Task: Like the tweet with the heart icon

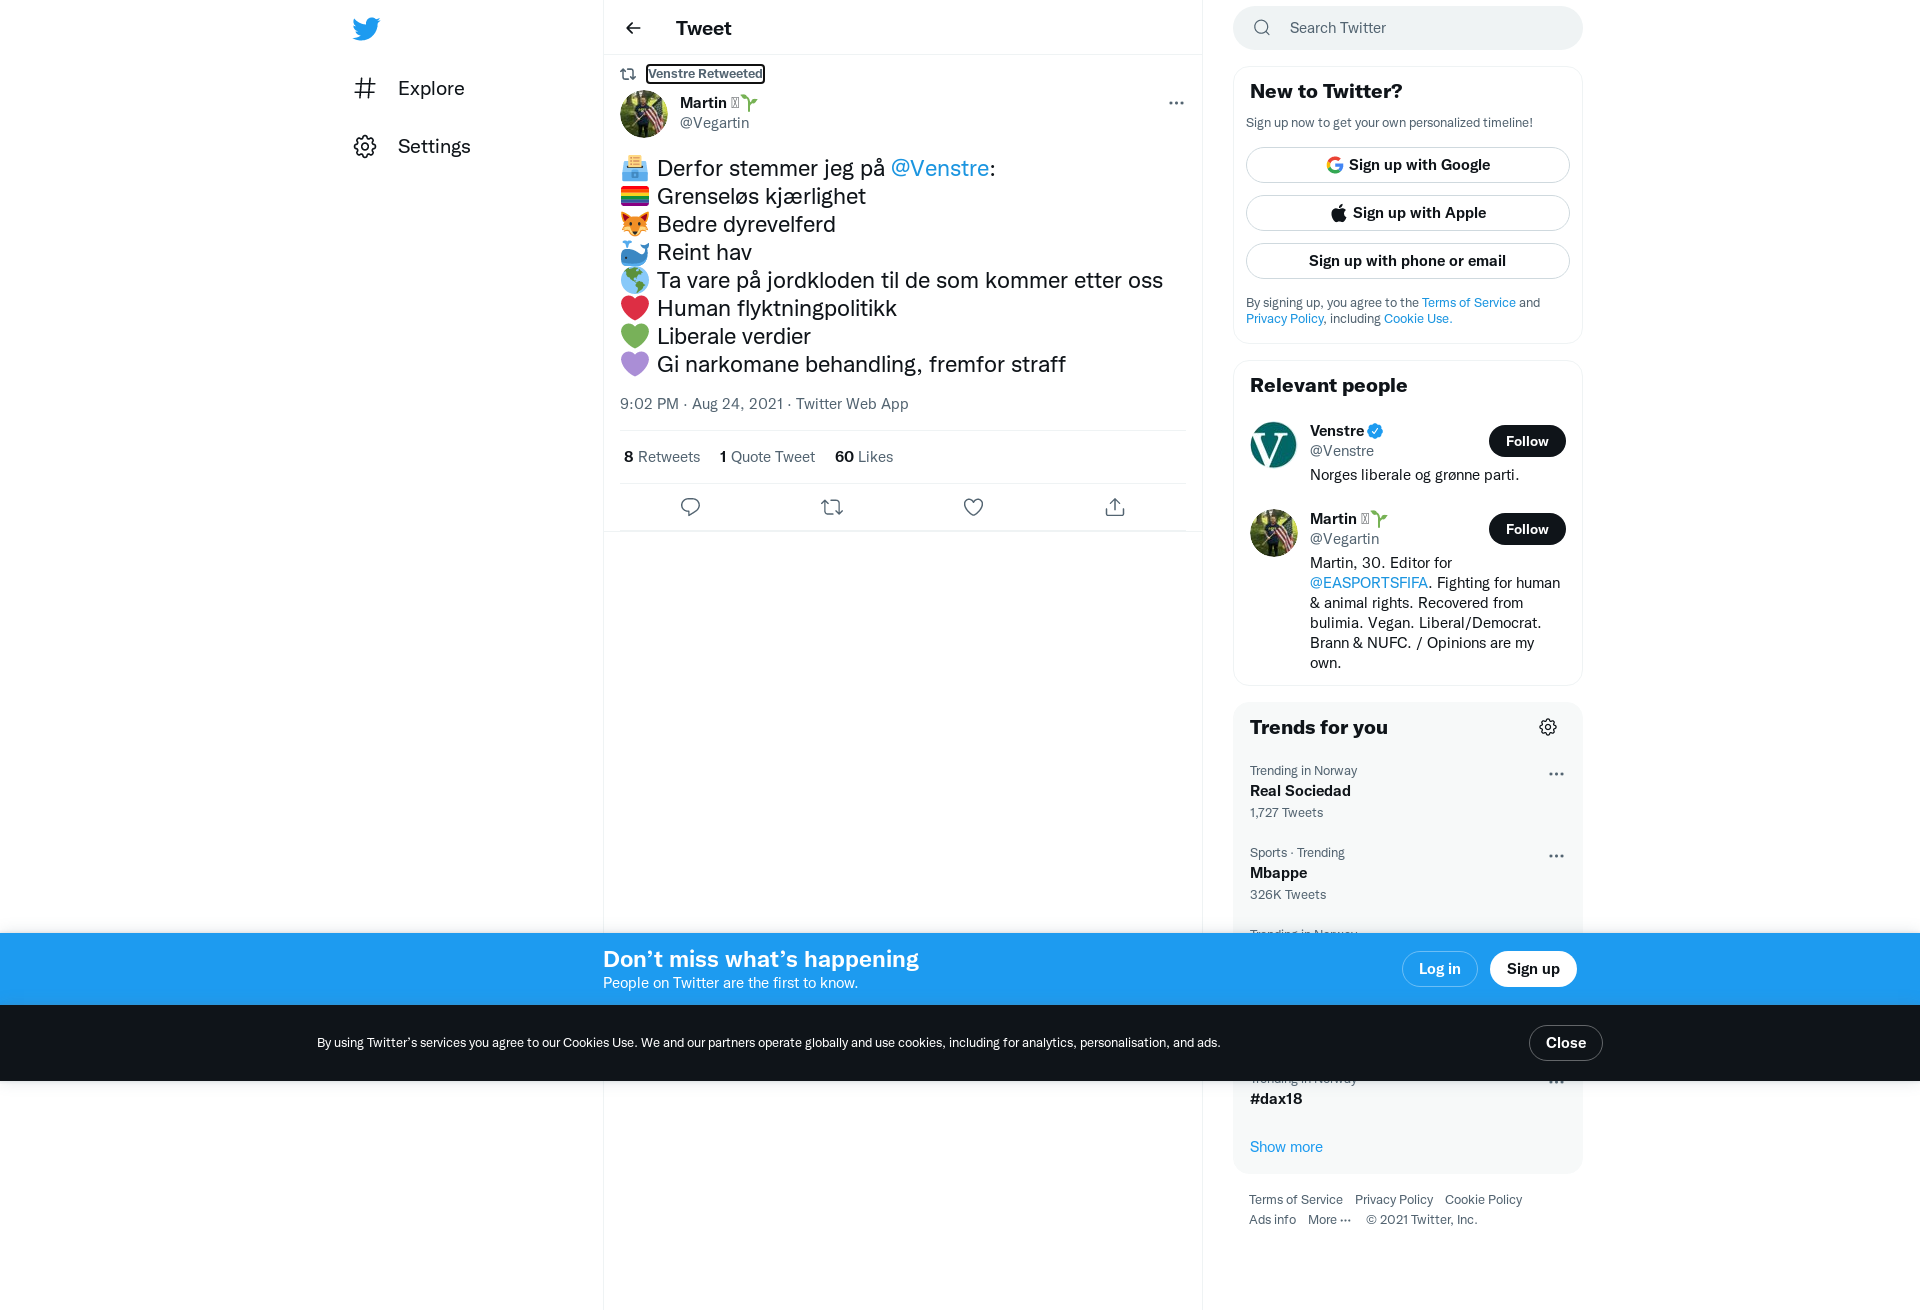Action: tap(973, 507)
